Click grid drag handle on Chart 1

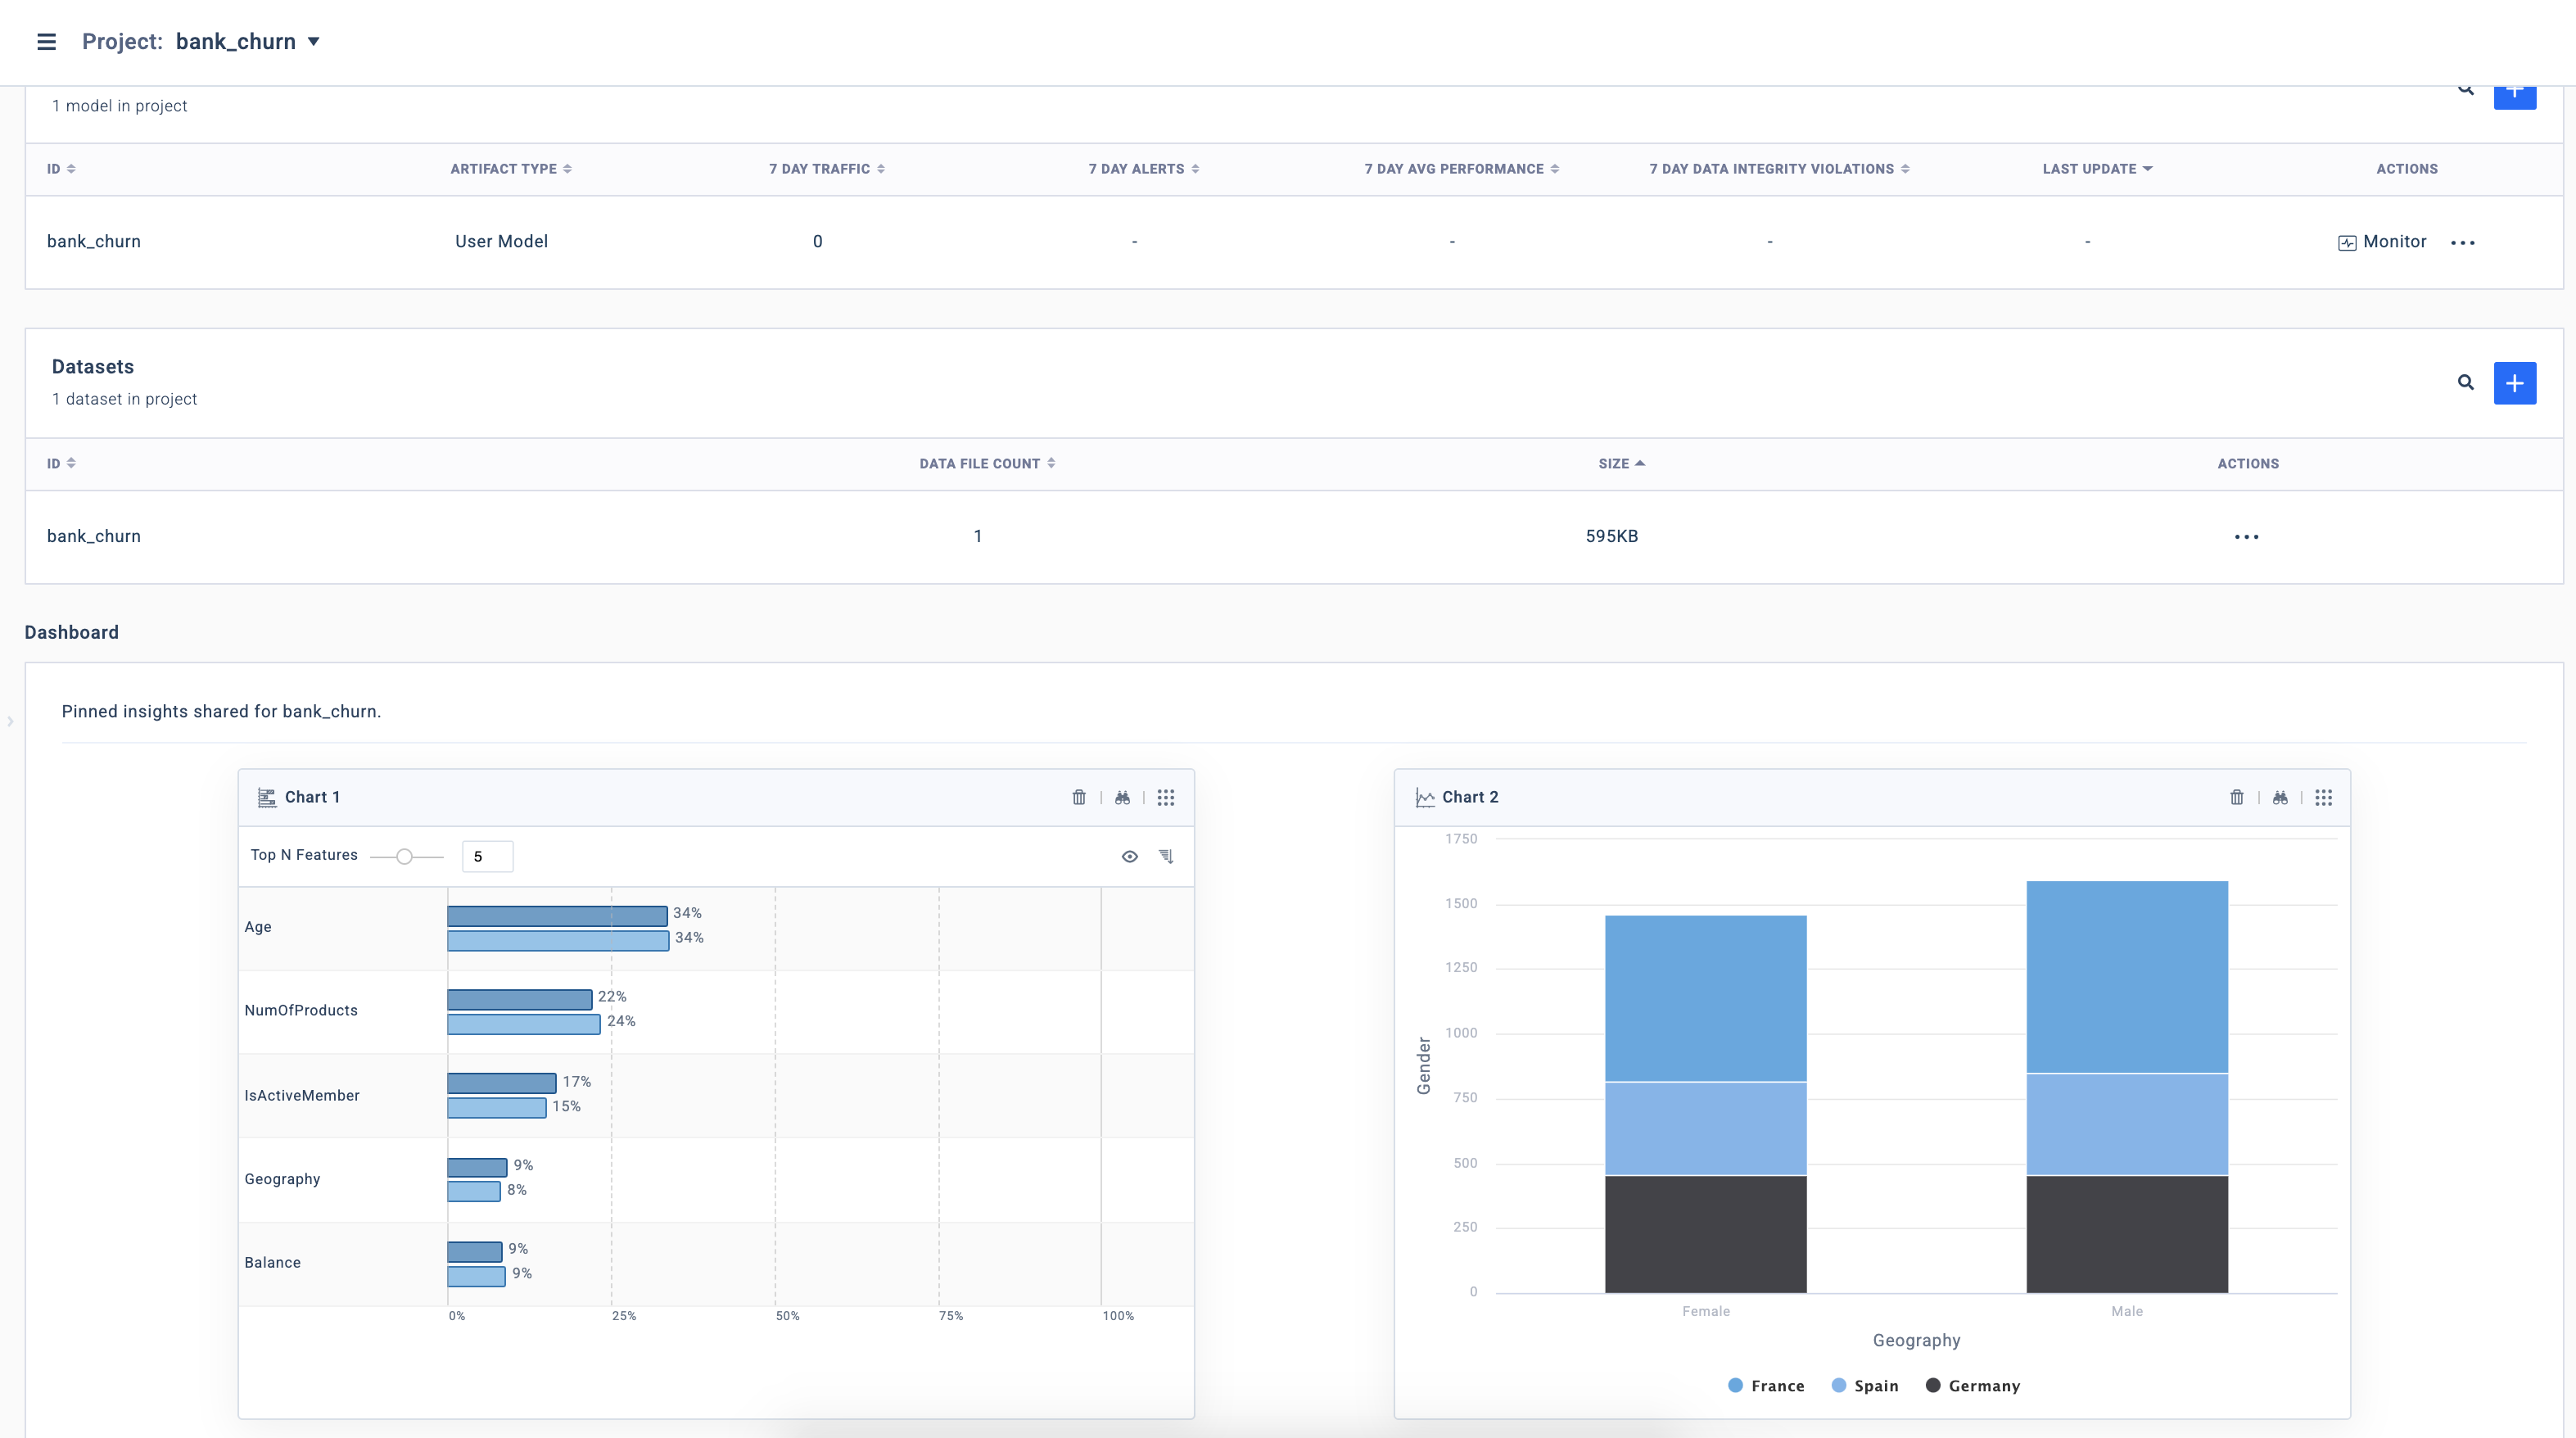[1166, 797]
